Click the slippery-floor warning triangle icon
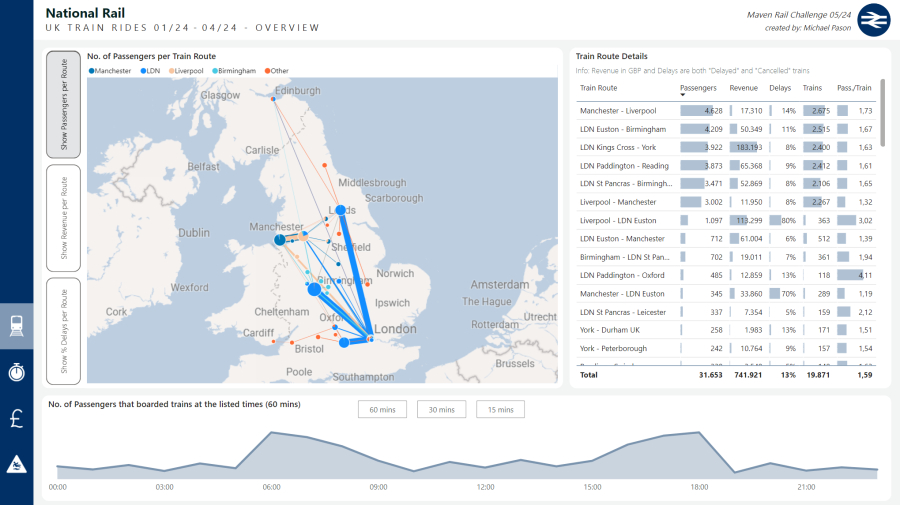Viewport: 900px width, 505px height. pyautogui.click(x=17, y=464)
